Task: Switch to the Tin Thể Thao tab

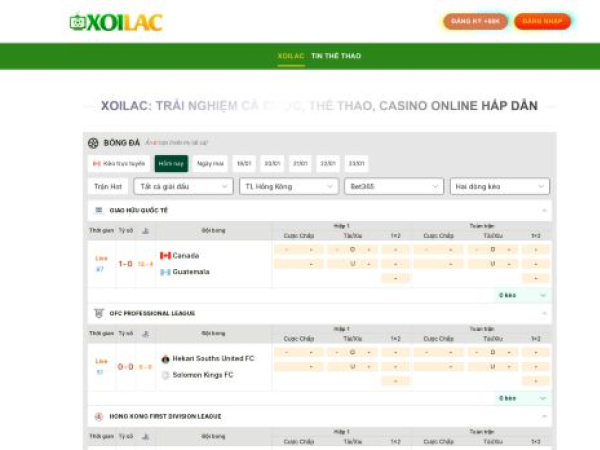Action: 336,56
